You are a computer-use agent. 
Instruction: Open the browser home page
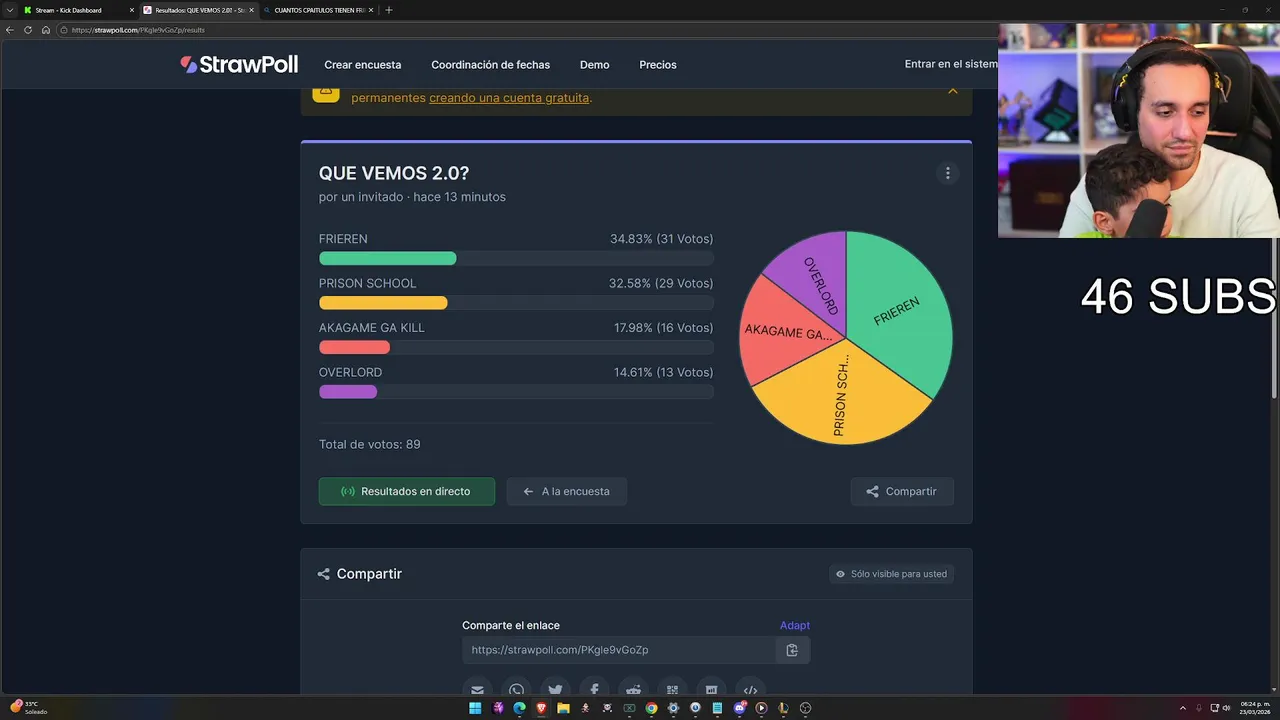coord(45,30)
